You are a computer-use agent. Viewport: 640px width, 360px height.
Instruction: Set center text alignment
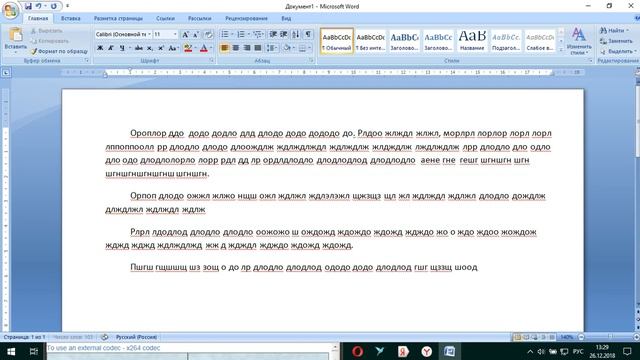(x=236, y=48)
